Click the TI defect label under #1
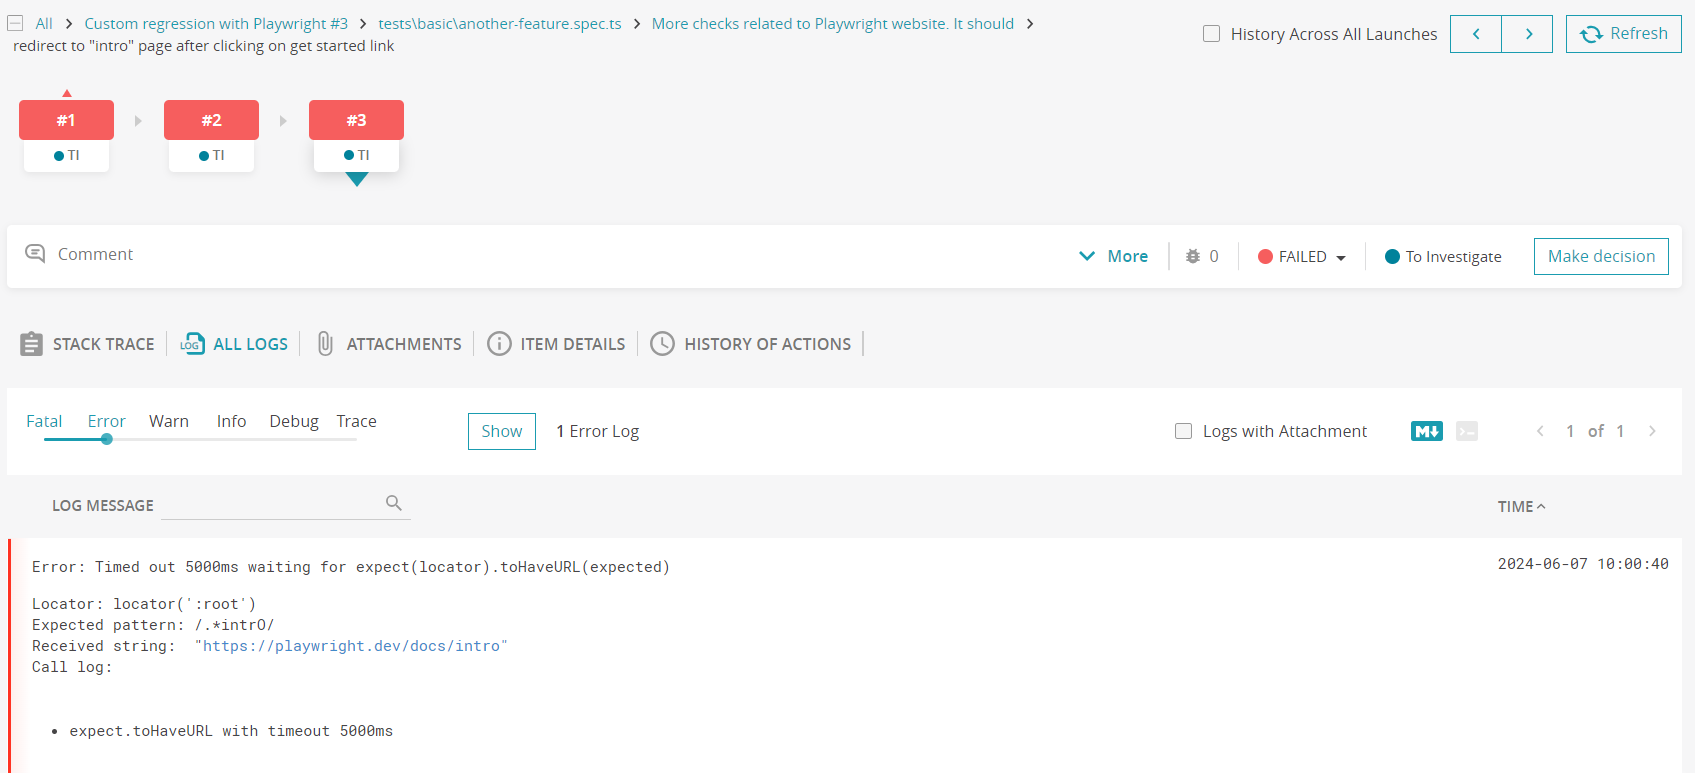 [x=67, y=155]
